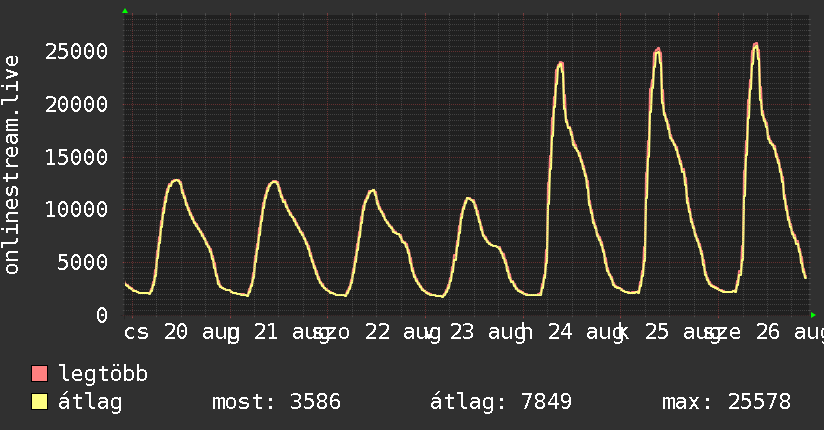The width and height of the screenshot is (824, 430).
Task: Click the 25 aug peak on graph
Action: point(657,50)
